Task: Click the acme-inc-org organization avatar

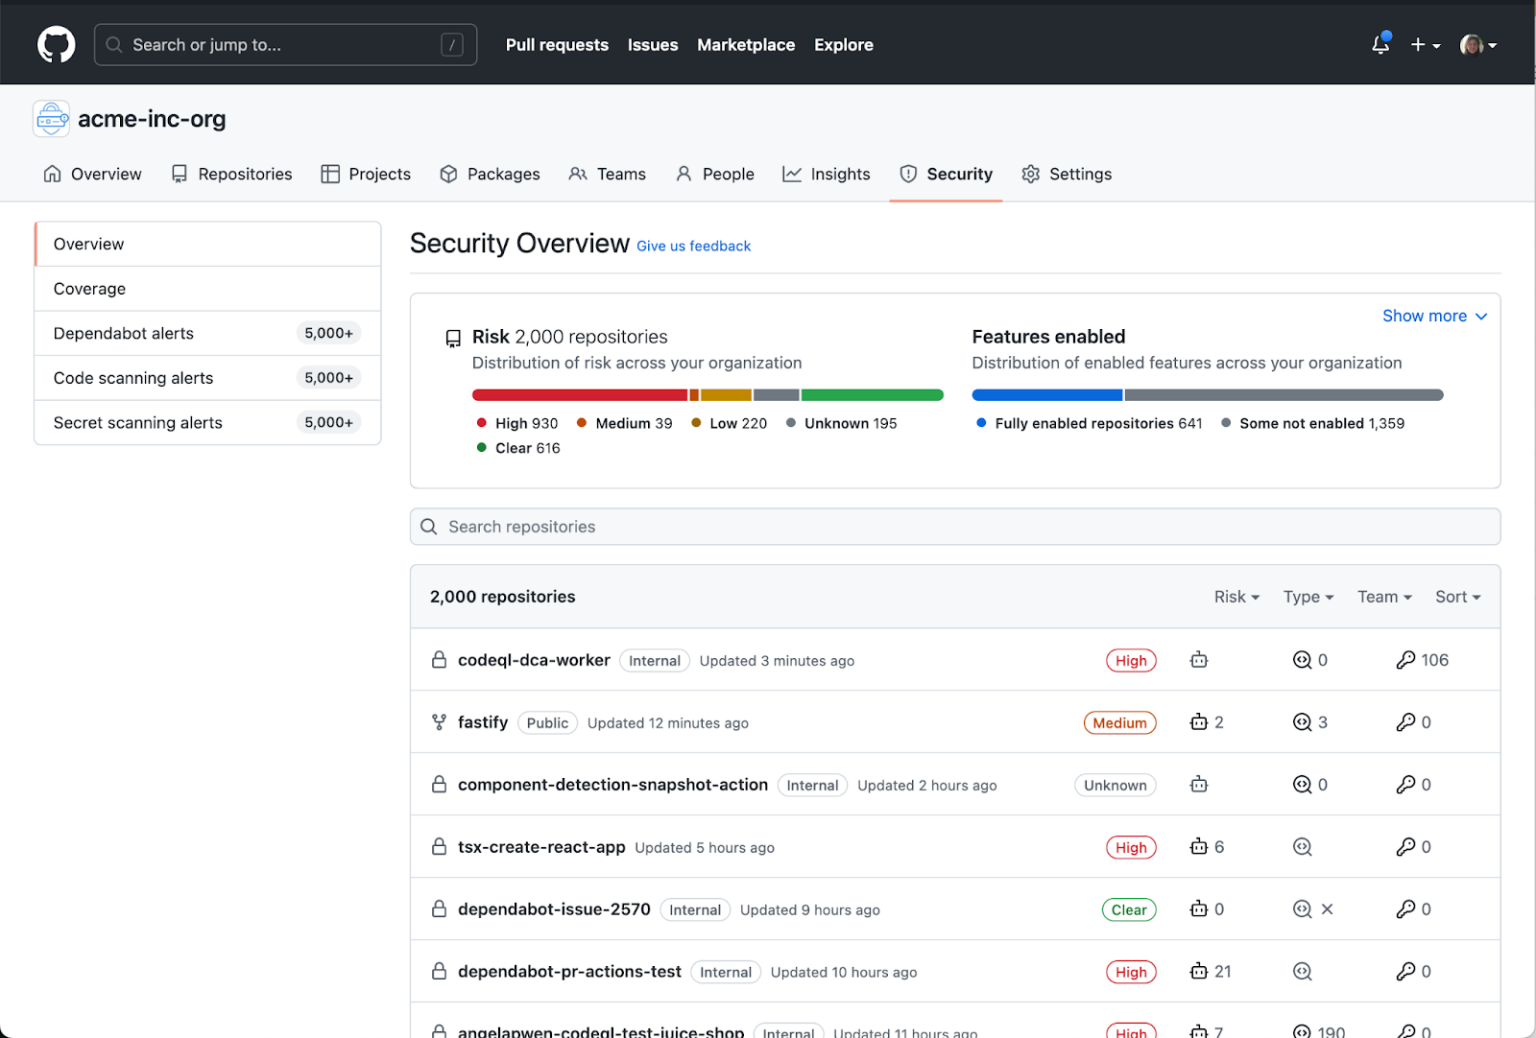Action: coord(51,118)
